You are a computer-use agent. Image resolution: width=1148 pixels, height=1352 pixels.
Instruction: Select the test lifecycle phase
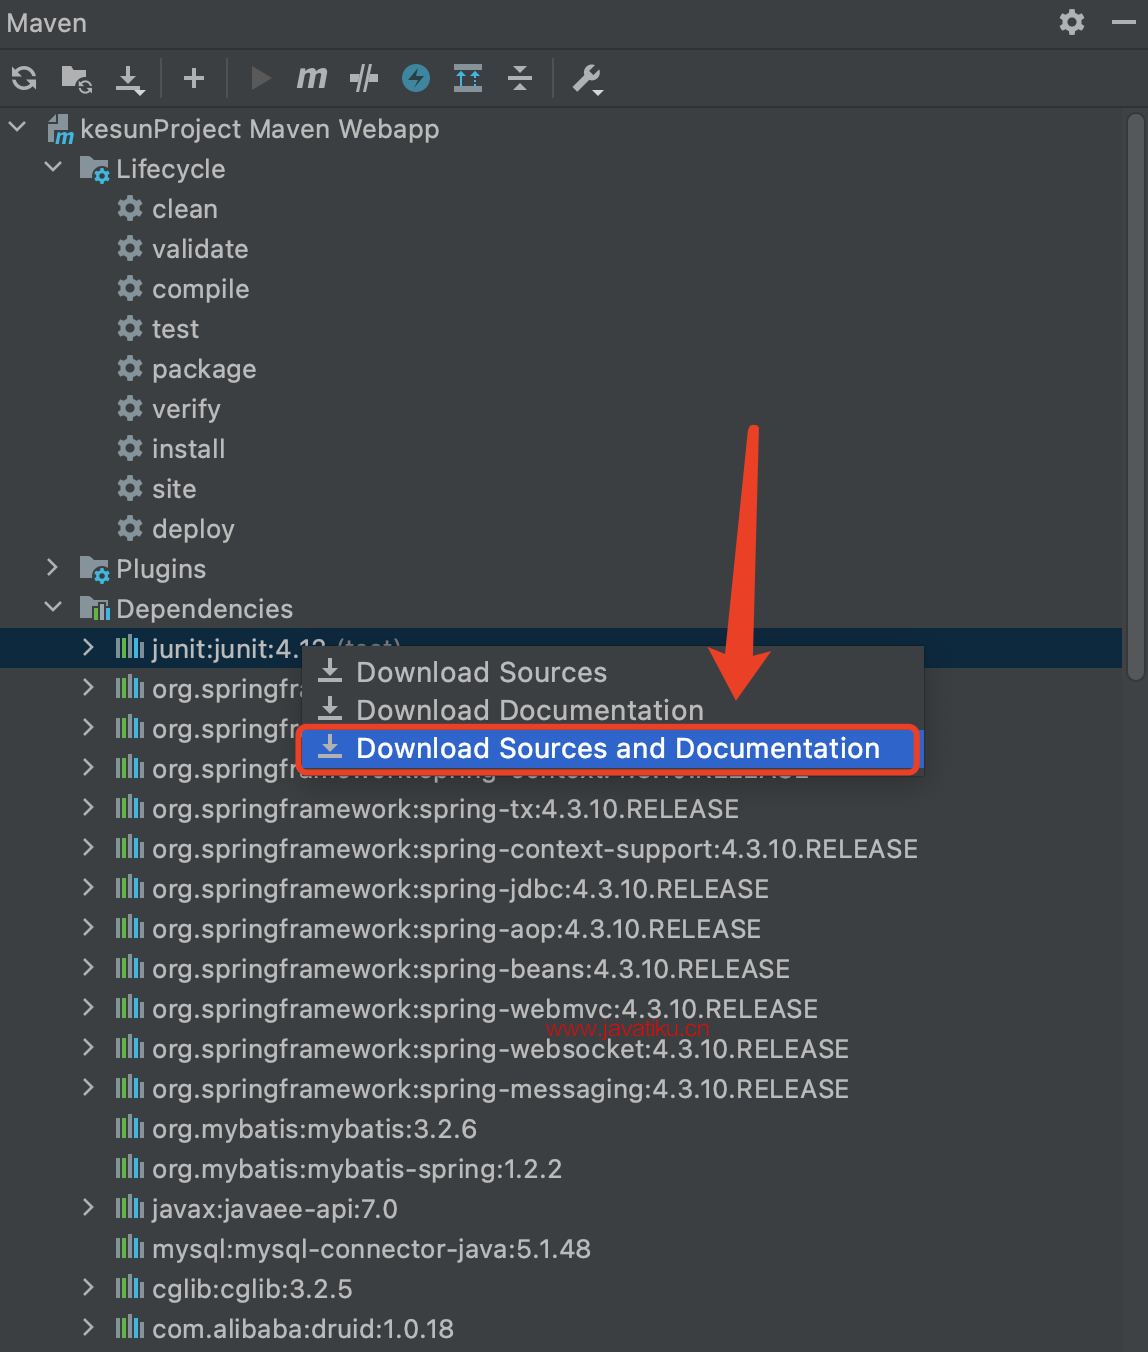[175, 329]
